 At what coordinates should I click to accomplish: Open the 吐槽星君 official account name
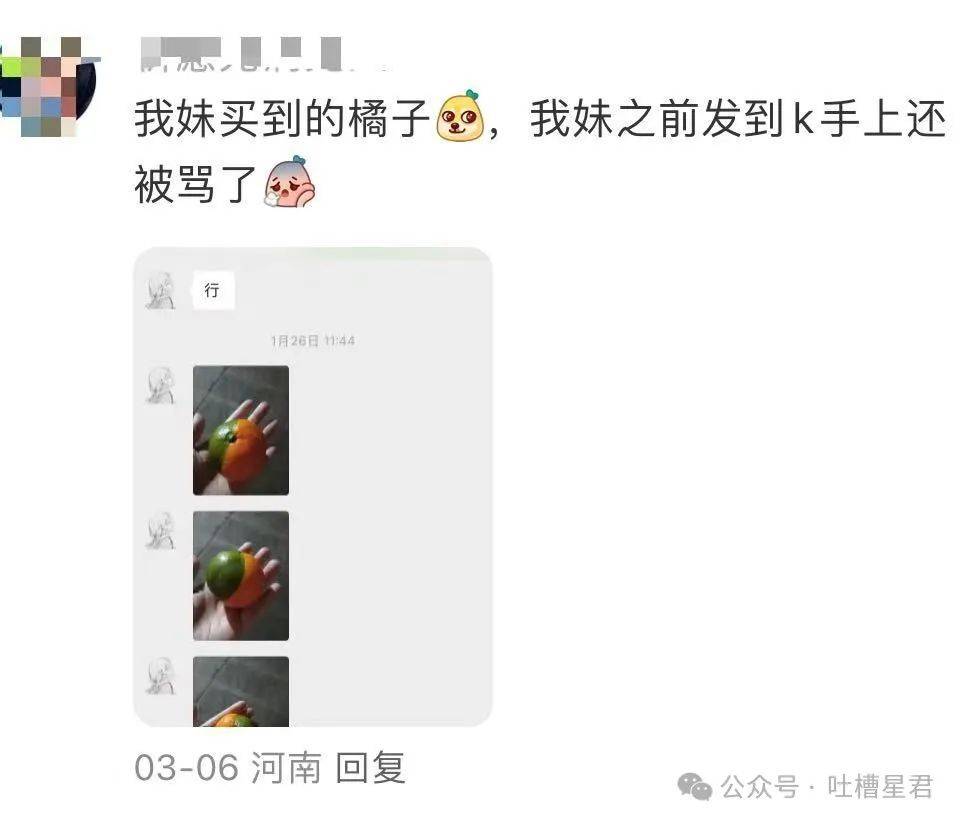tap(880, 787)
